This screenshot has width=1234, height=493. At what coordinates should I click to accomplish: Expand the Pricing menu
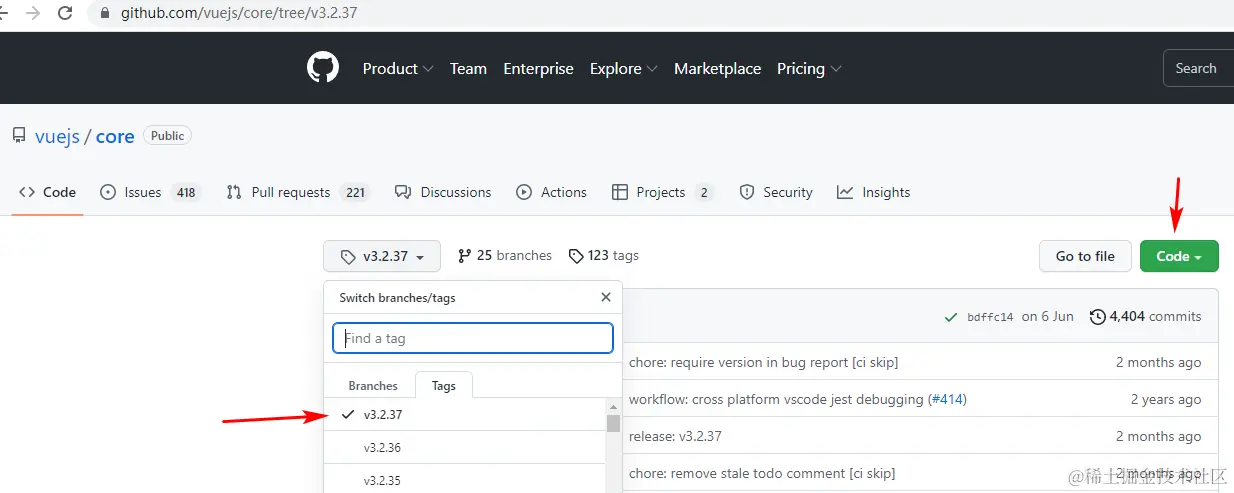coord(809,69)
